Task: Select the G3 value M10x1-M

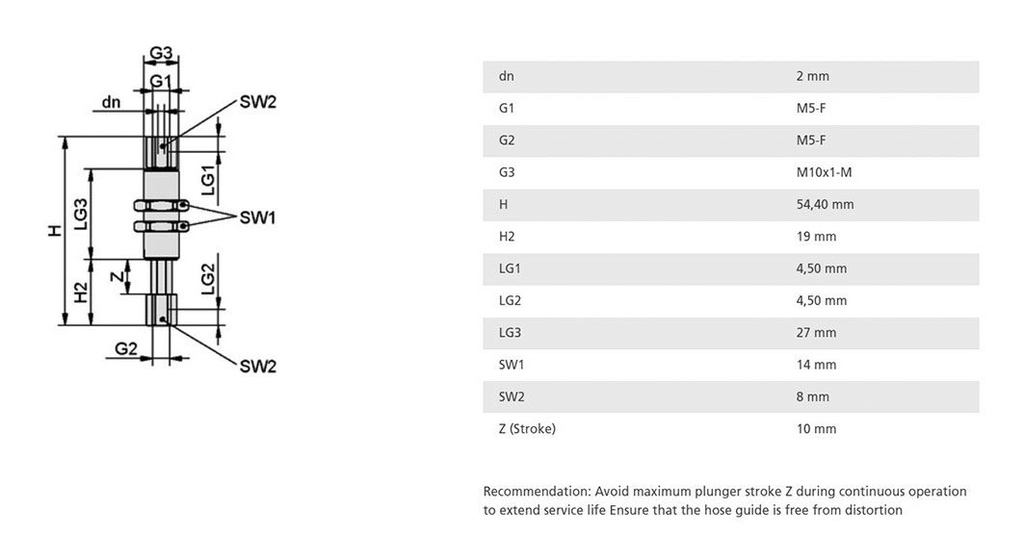Action: pos(824,172)
